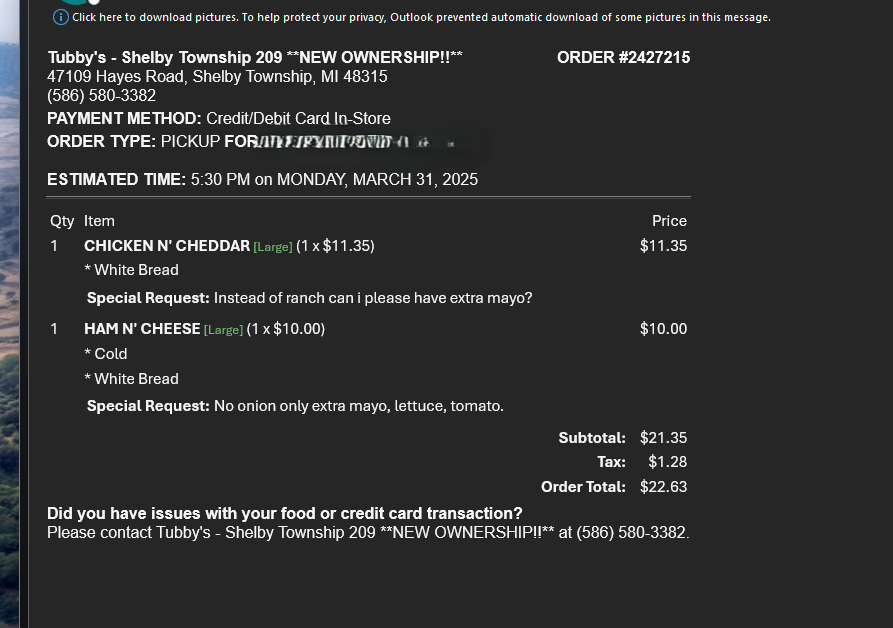
Task: Click the order number #2427215
Action: 623,57
